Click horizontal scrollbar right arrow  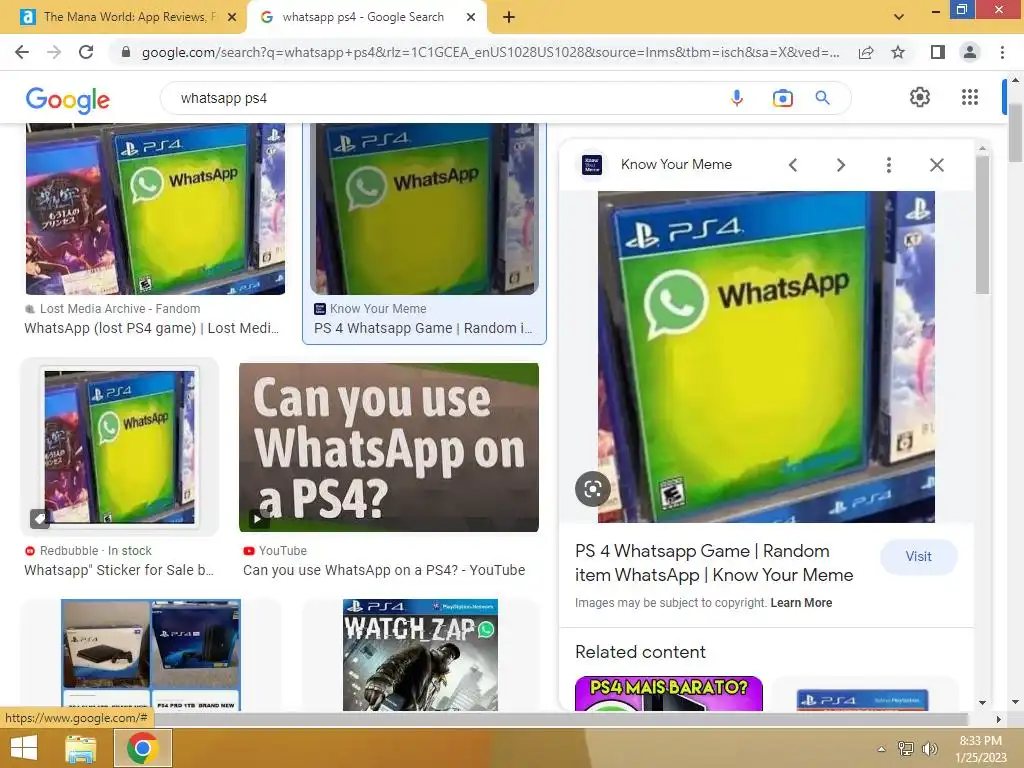point(998,719)
